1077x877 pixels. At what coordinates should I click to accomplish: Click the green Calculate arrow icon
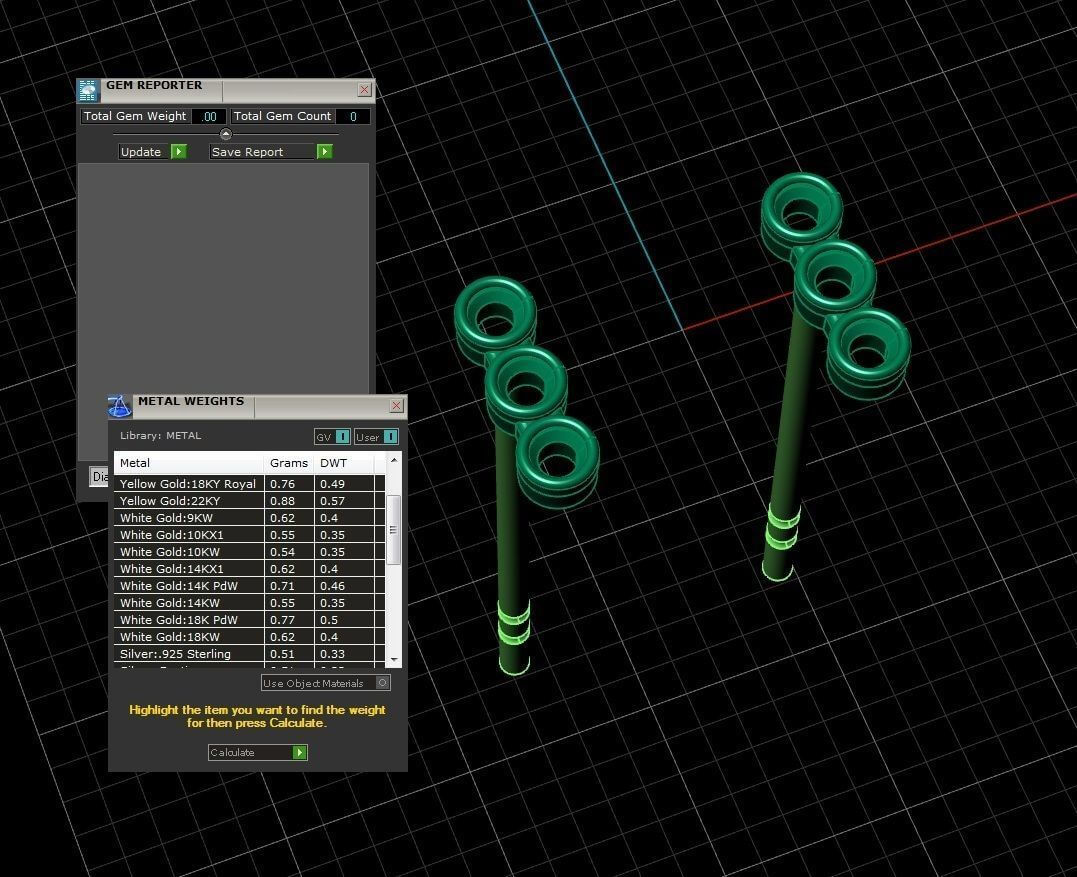click(299, 752)
